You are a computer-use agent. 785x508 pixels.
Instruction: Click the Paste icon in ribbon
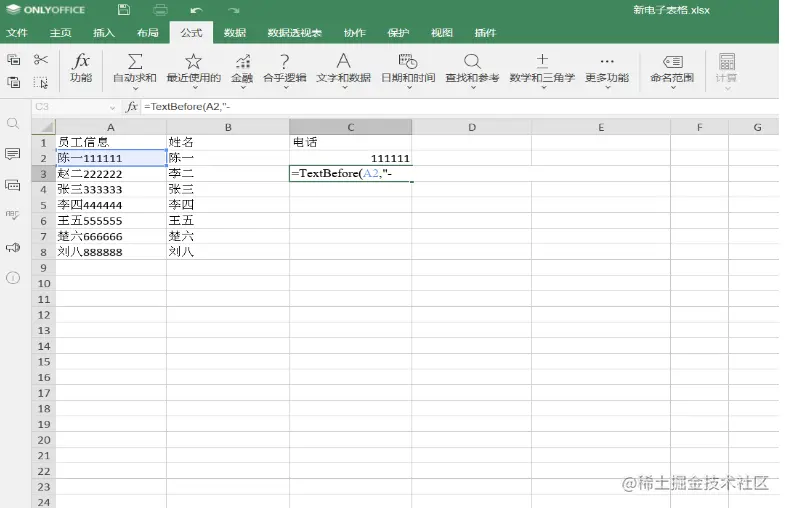[14, 82]
